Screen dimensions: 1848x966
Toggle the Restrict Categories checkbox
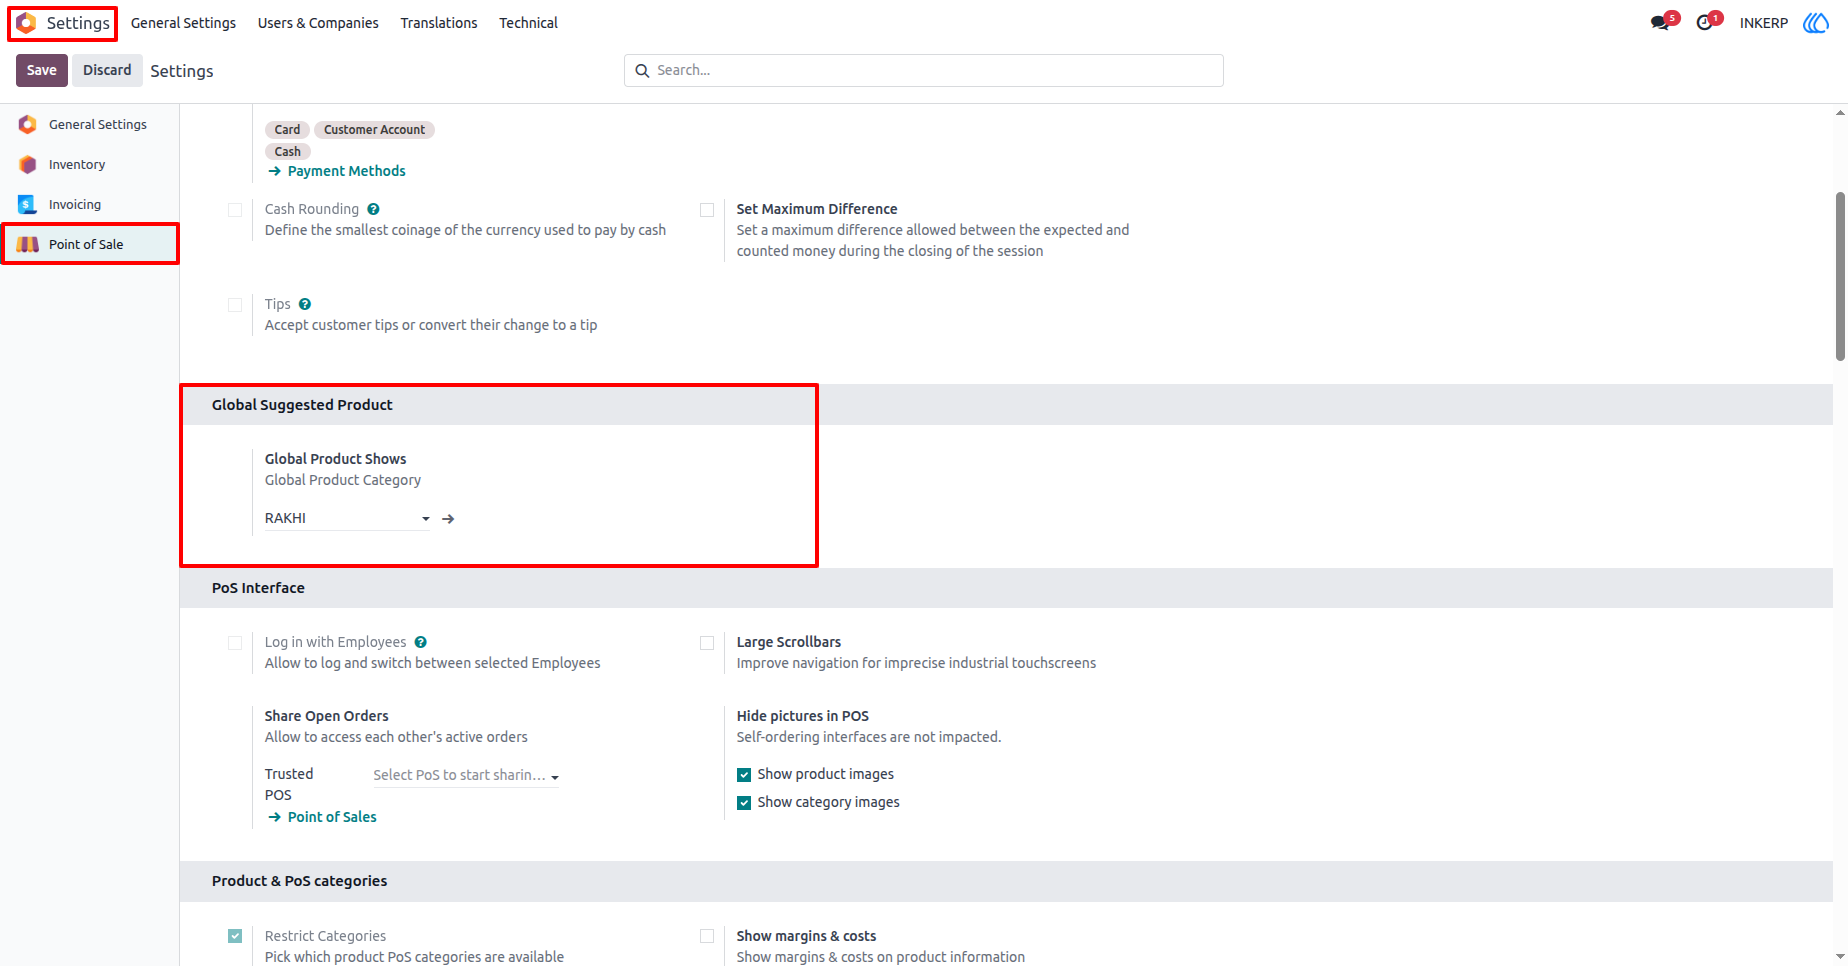(x=235, y=937)
